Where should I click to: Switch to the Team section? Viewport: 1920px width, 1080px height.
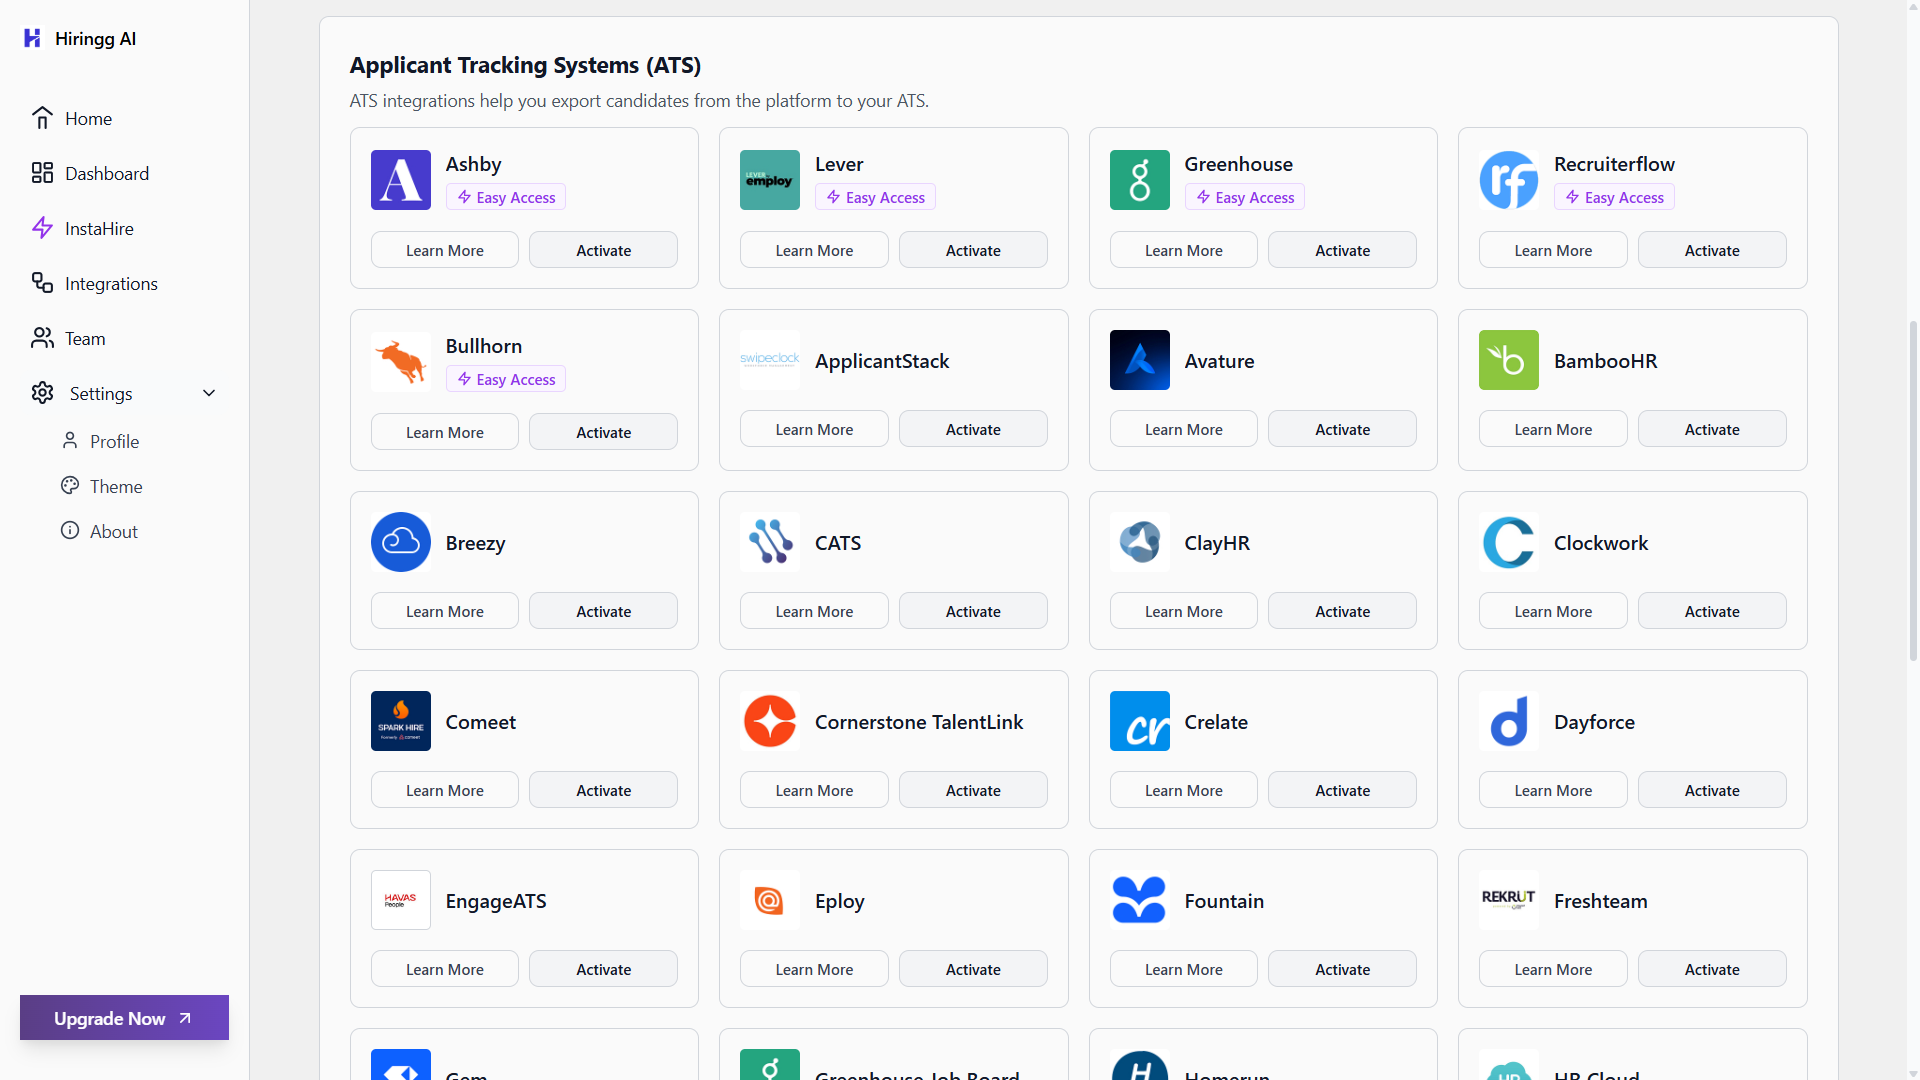click(x=84, y=338)
